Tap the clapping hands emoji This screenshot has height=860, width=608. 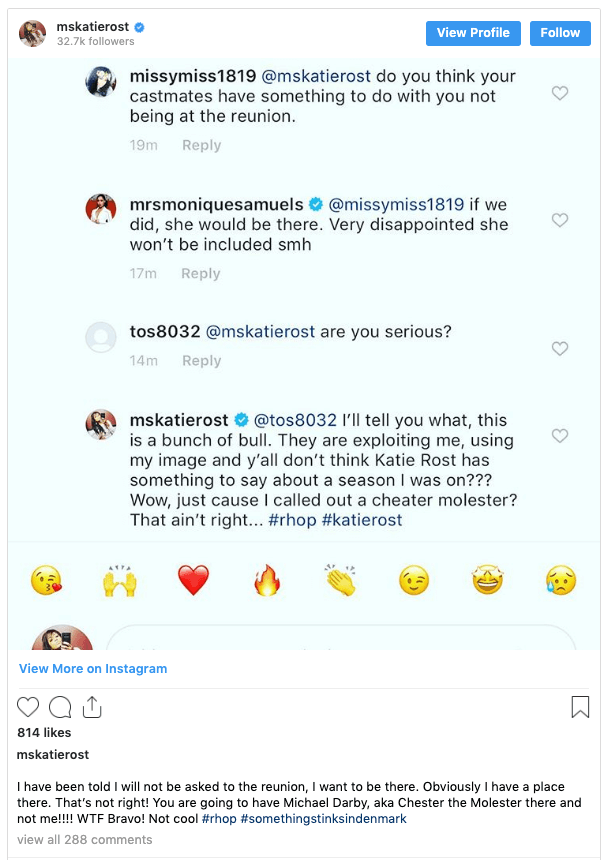(340, 580)
